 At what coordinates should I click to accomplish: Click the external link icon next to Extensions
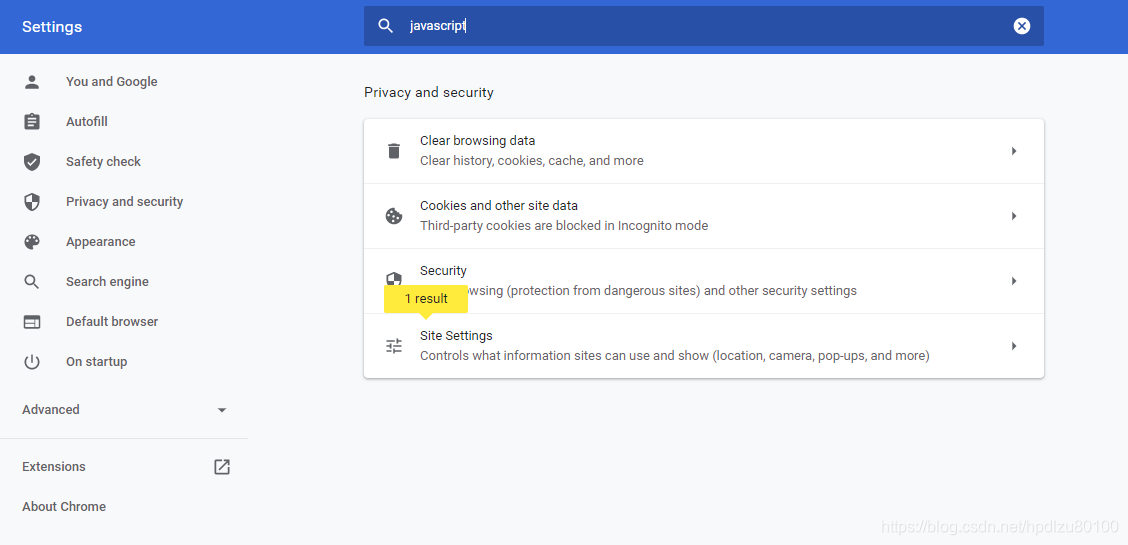coord(222,467)
